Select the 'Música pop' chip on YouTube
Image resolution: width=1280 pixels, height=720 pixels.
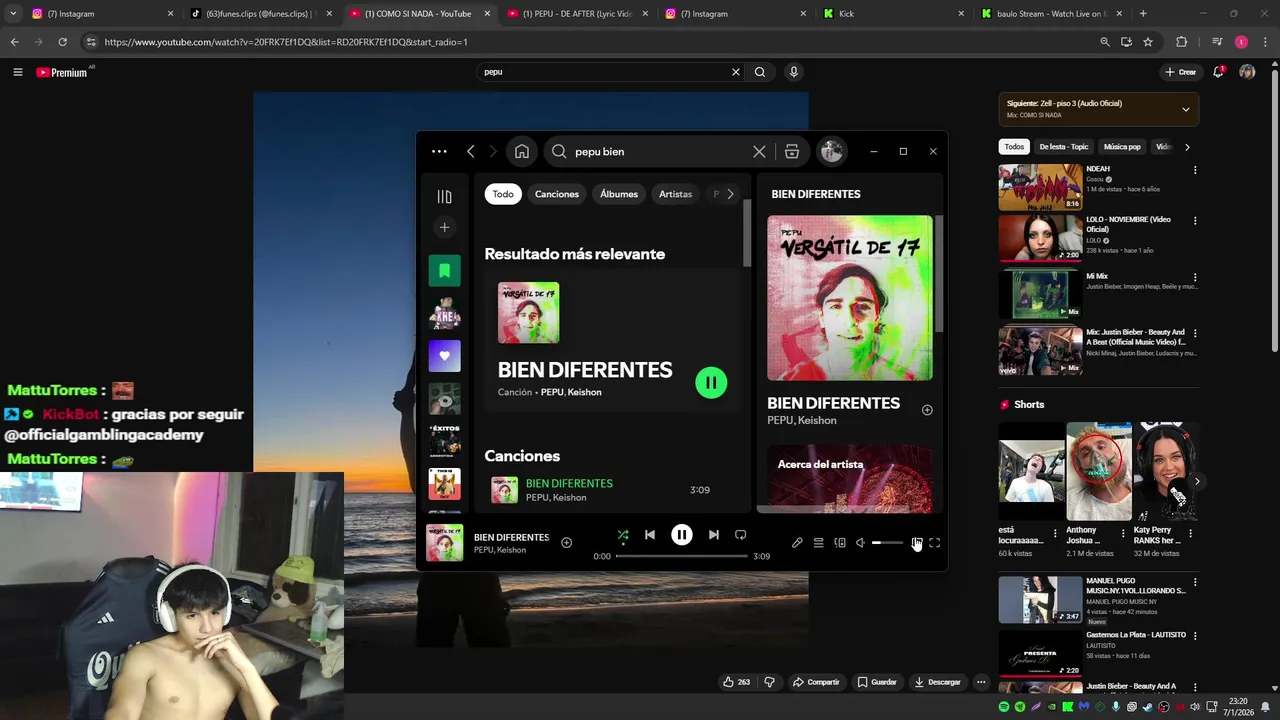click(1122, 147)
